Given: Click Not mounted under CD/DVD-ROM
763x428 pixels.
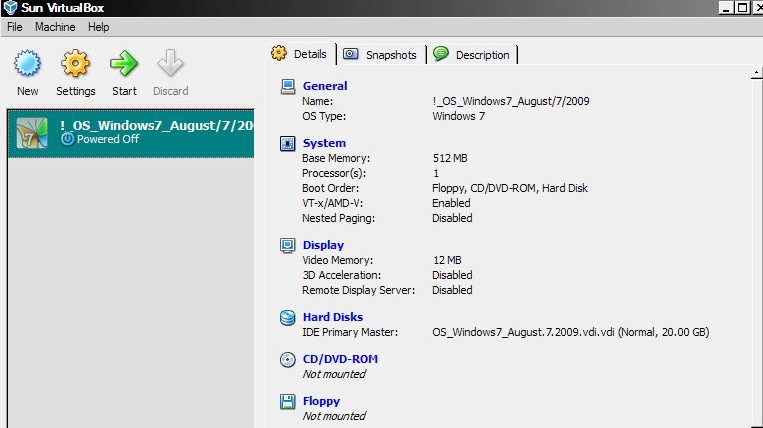Looking at the screenshot, I should (x=334, y=374).
